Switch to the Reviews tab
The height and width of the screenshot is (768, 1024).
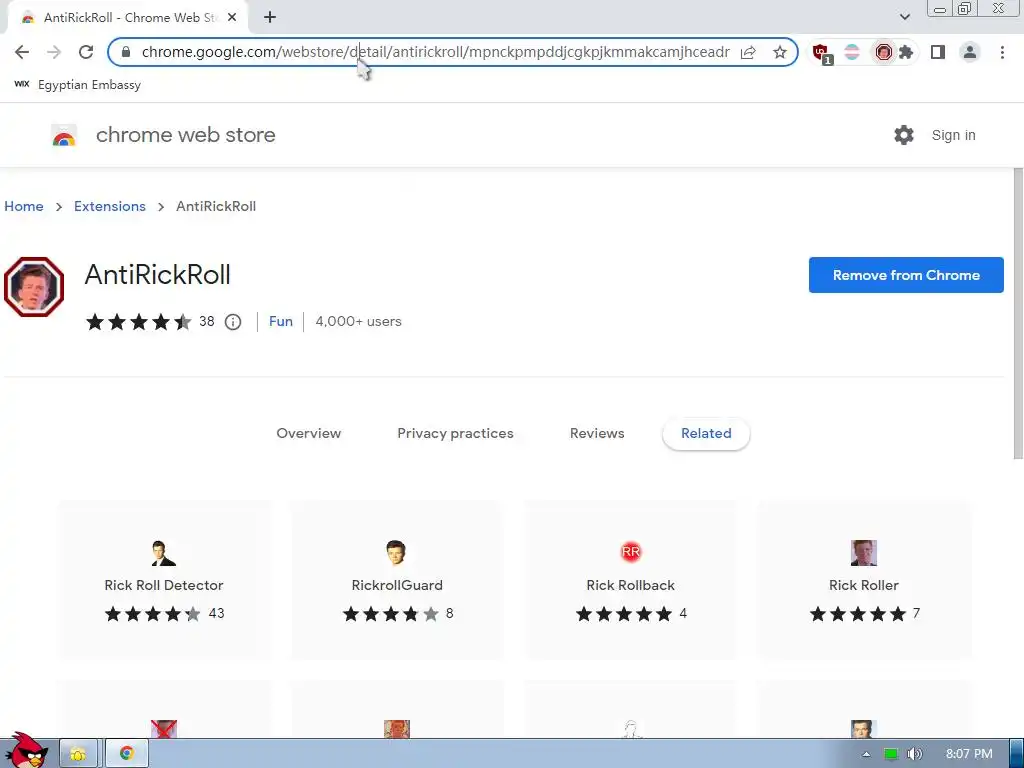597,434
